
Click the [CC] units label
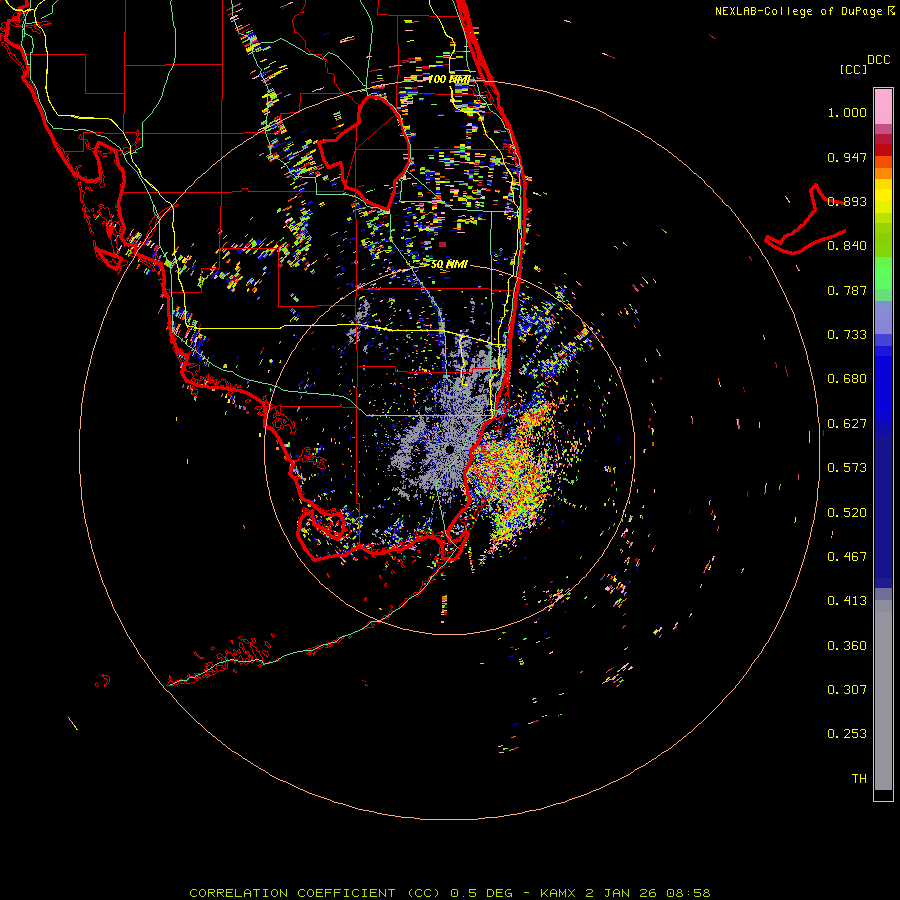(x=853, y=69)
